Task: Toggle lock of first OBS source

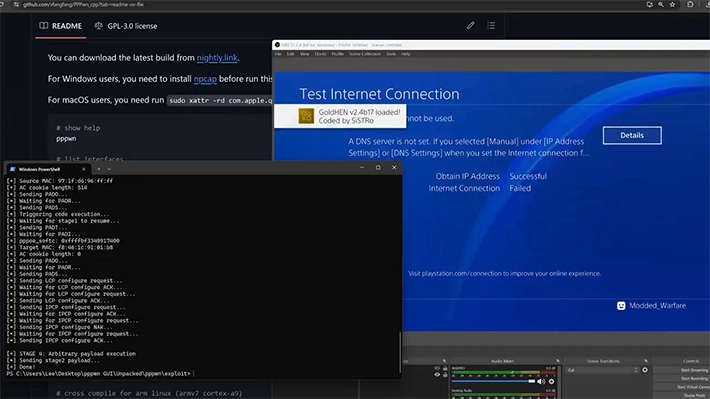Action: (x=445, y=369)
